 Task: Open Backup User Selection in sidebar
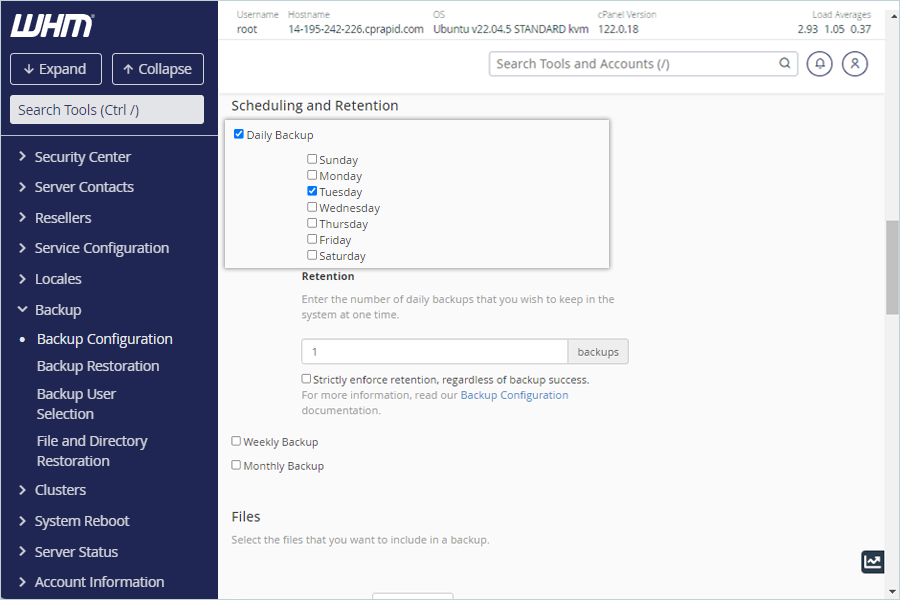click(x=76, y=404)
